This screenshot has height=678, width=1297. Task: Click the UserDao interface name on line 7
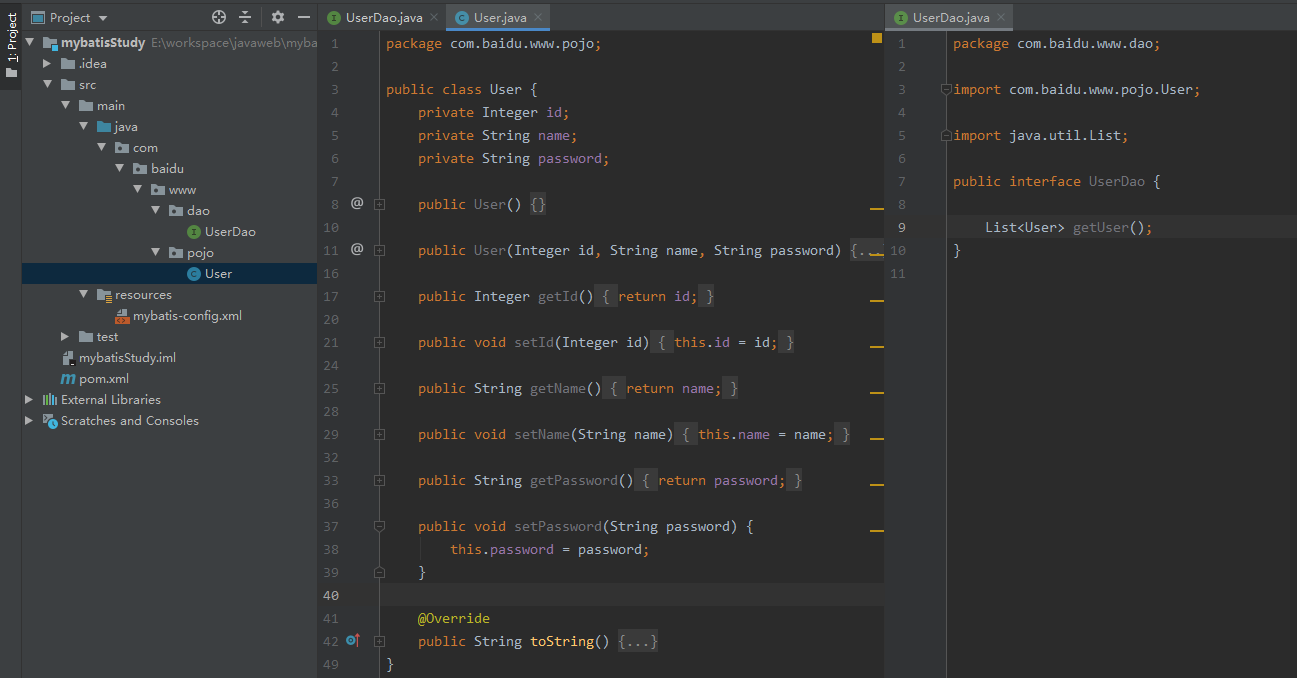pyautogui.click(x=1116, y=181)
